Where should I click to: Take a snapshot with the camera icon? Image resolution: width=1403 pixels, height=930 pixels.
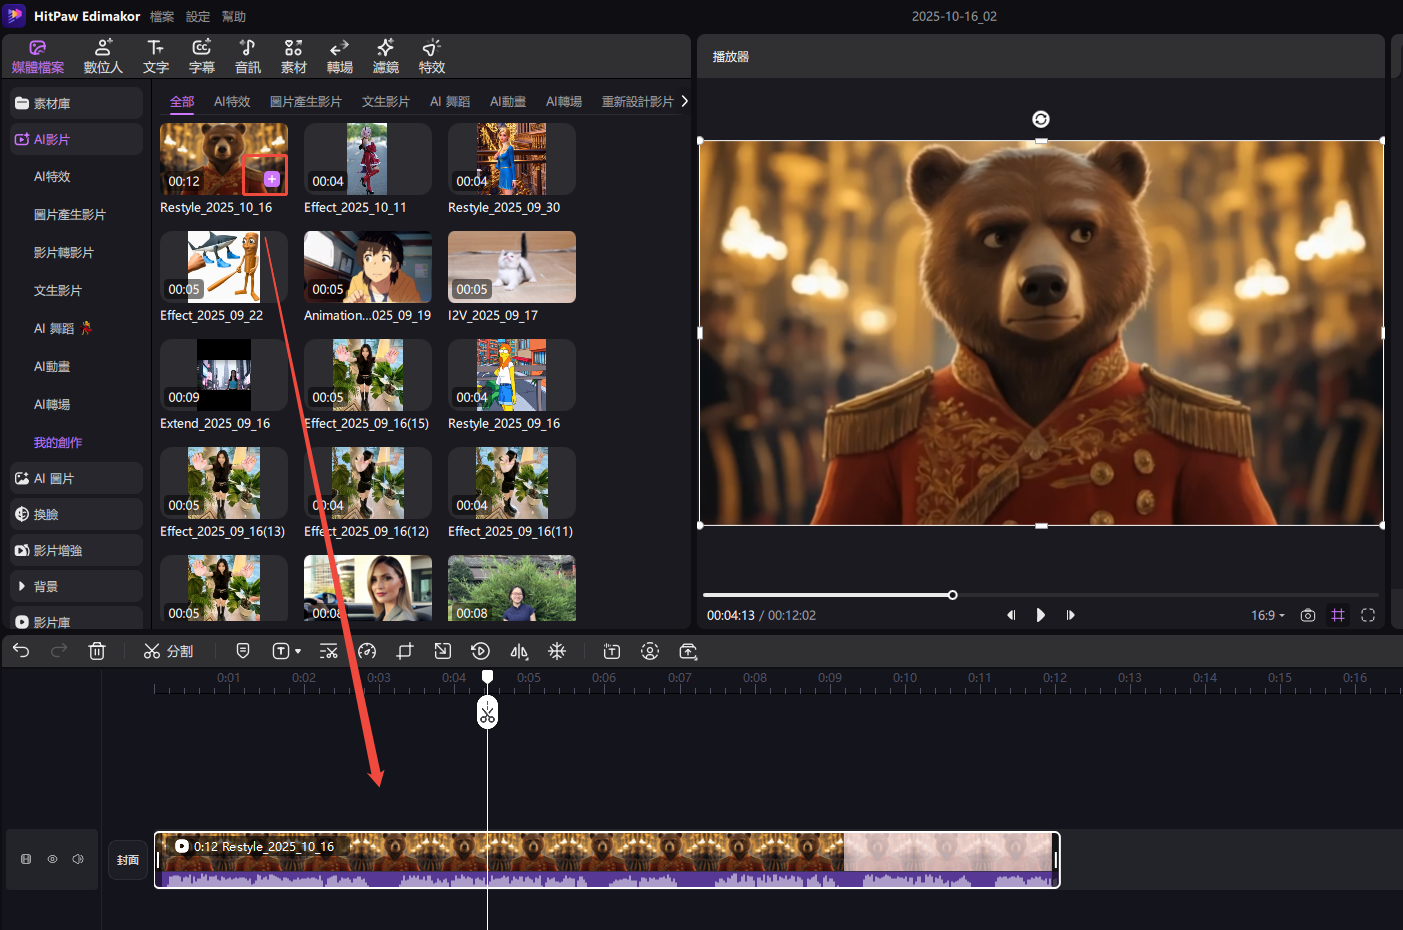1307,615
